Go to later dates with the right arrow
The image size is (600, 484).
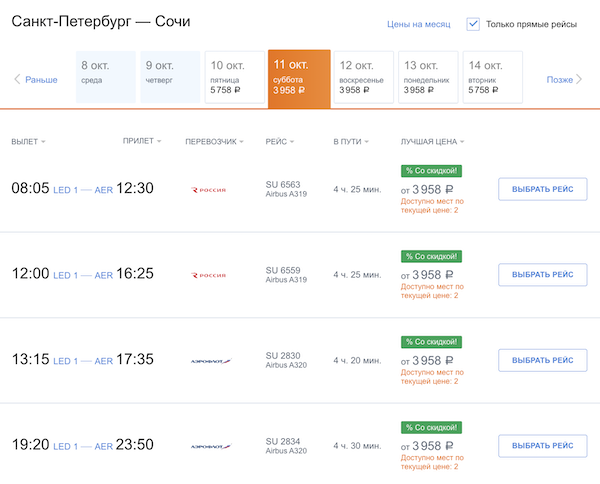579,79
